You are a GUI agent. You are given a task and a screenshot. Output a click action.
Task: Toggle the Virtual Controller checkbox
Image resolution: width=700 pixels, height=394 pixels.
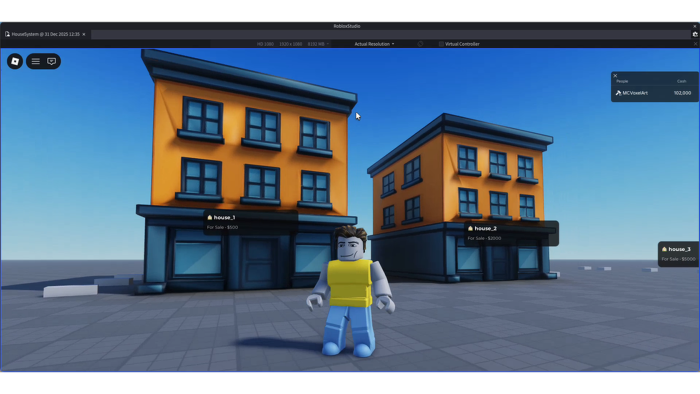coord(441,44)
